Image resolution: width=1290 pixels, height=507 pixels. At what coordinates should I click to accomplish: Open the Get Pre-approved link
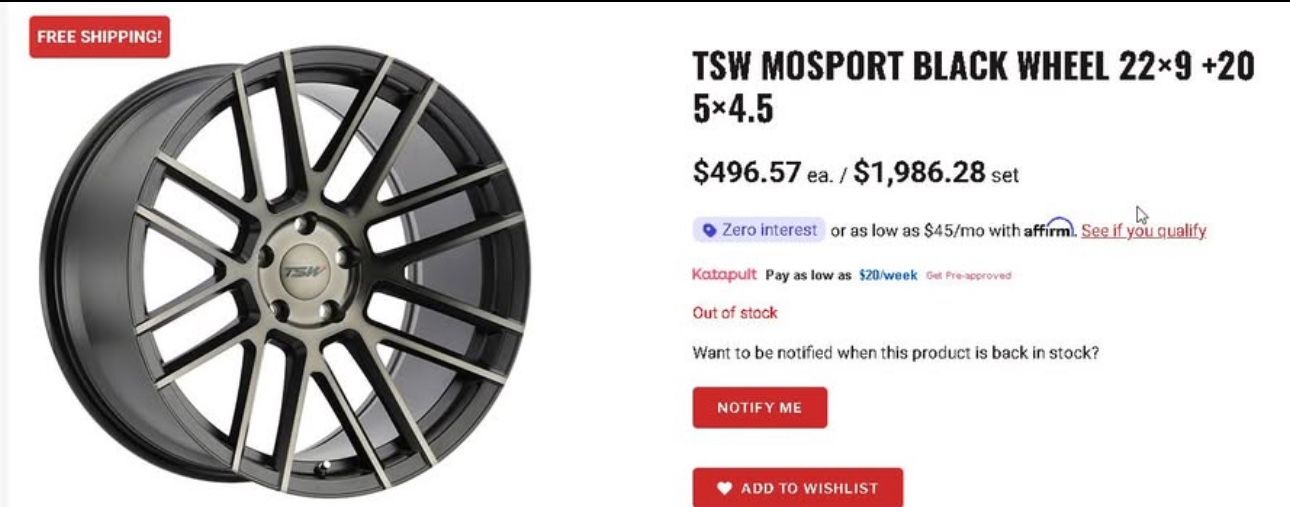pos(968,275)
